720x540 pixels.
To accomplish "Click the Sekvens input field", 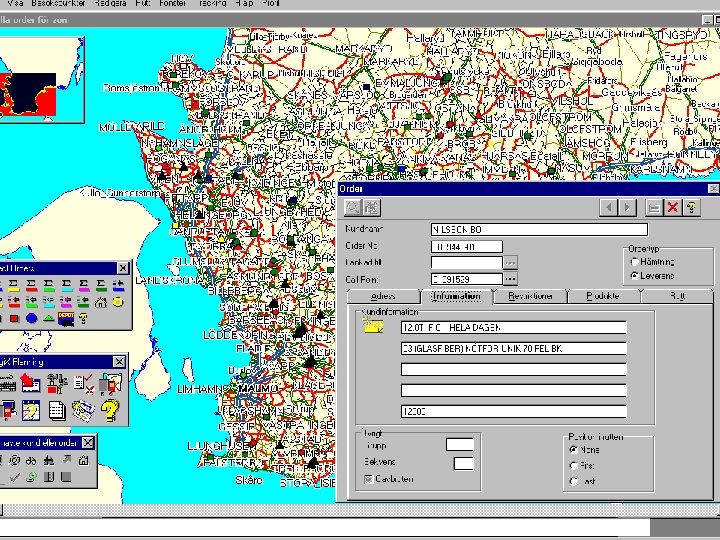I will (463, 463).
